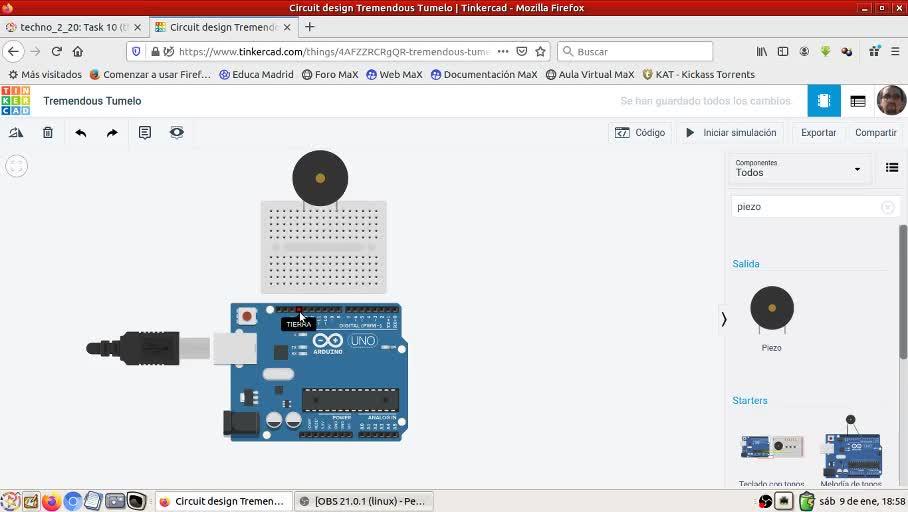Image resolution: width=908 pixels, height=512 pixels.
Task: Click the components panel scrollbar
Action: click(x=903, y=292)
